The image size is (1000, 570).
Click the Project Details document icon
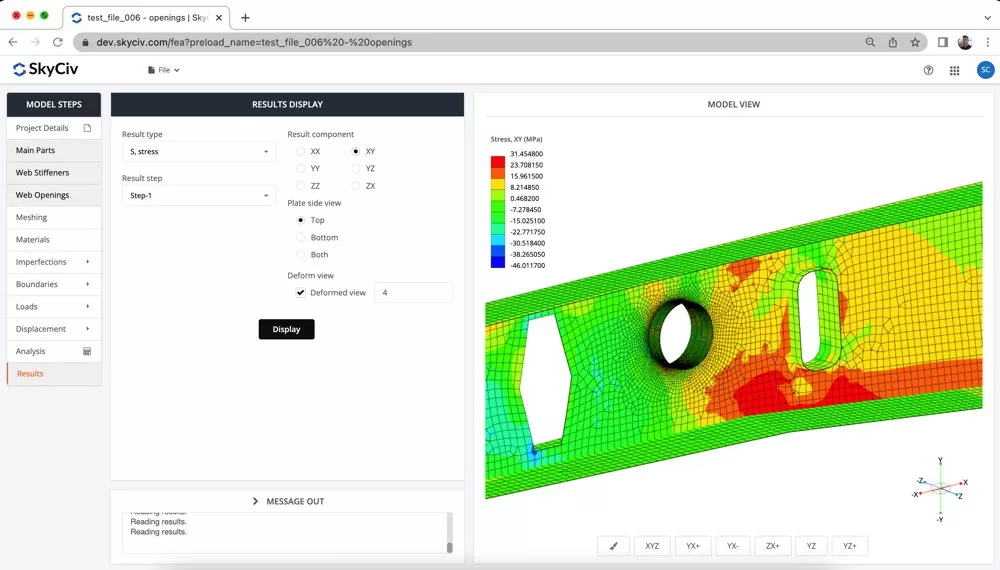coord(87,128)
